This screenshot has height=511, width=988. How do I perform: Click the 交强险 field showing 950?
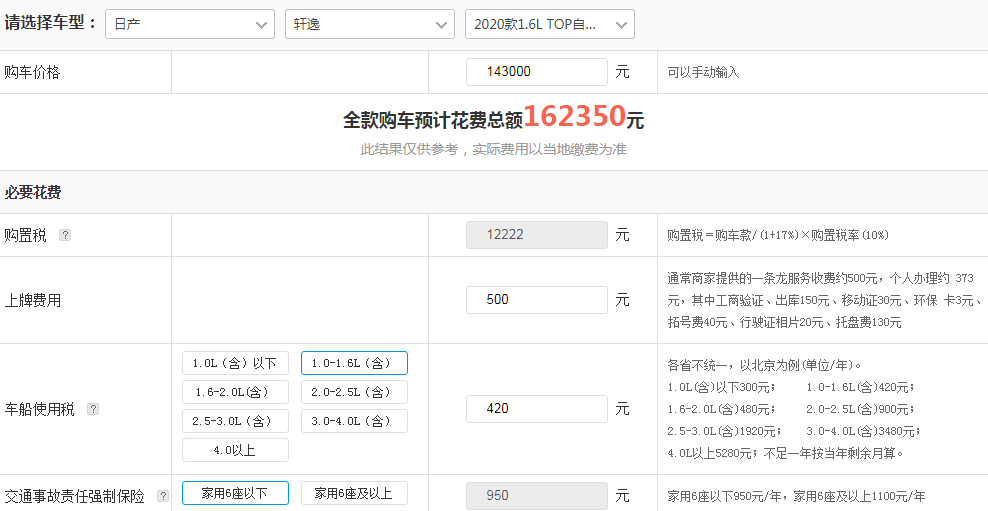point(537,496)
